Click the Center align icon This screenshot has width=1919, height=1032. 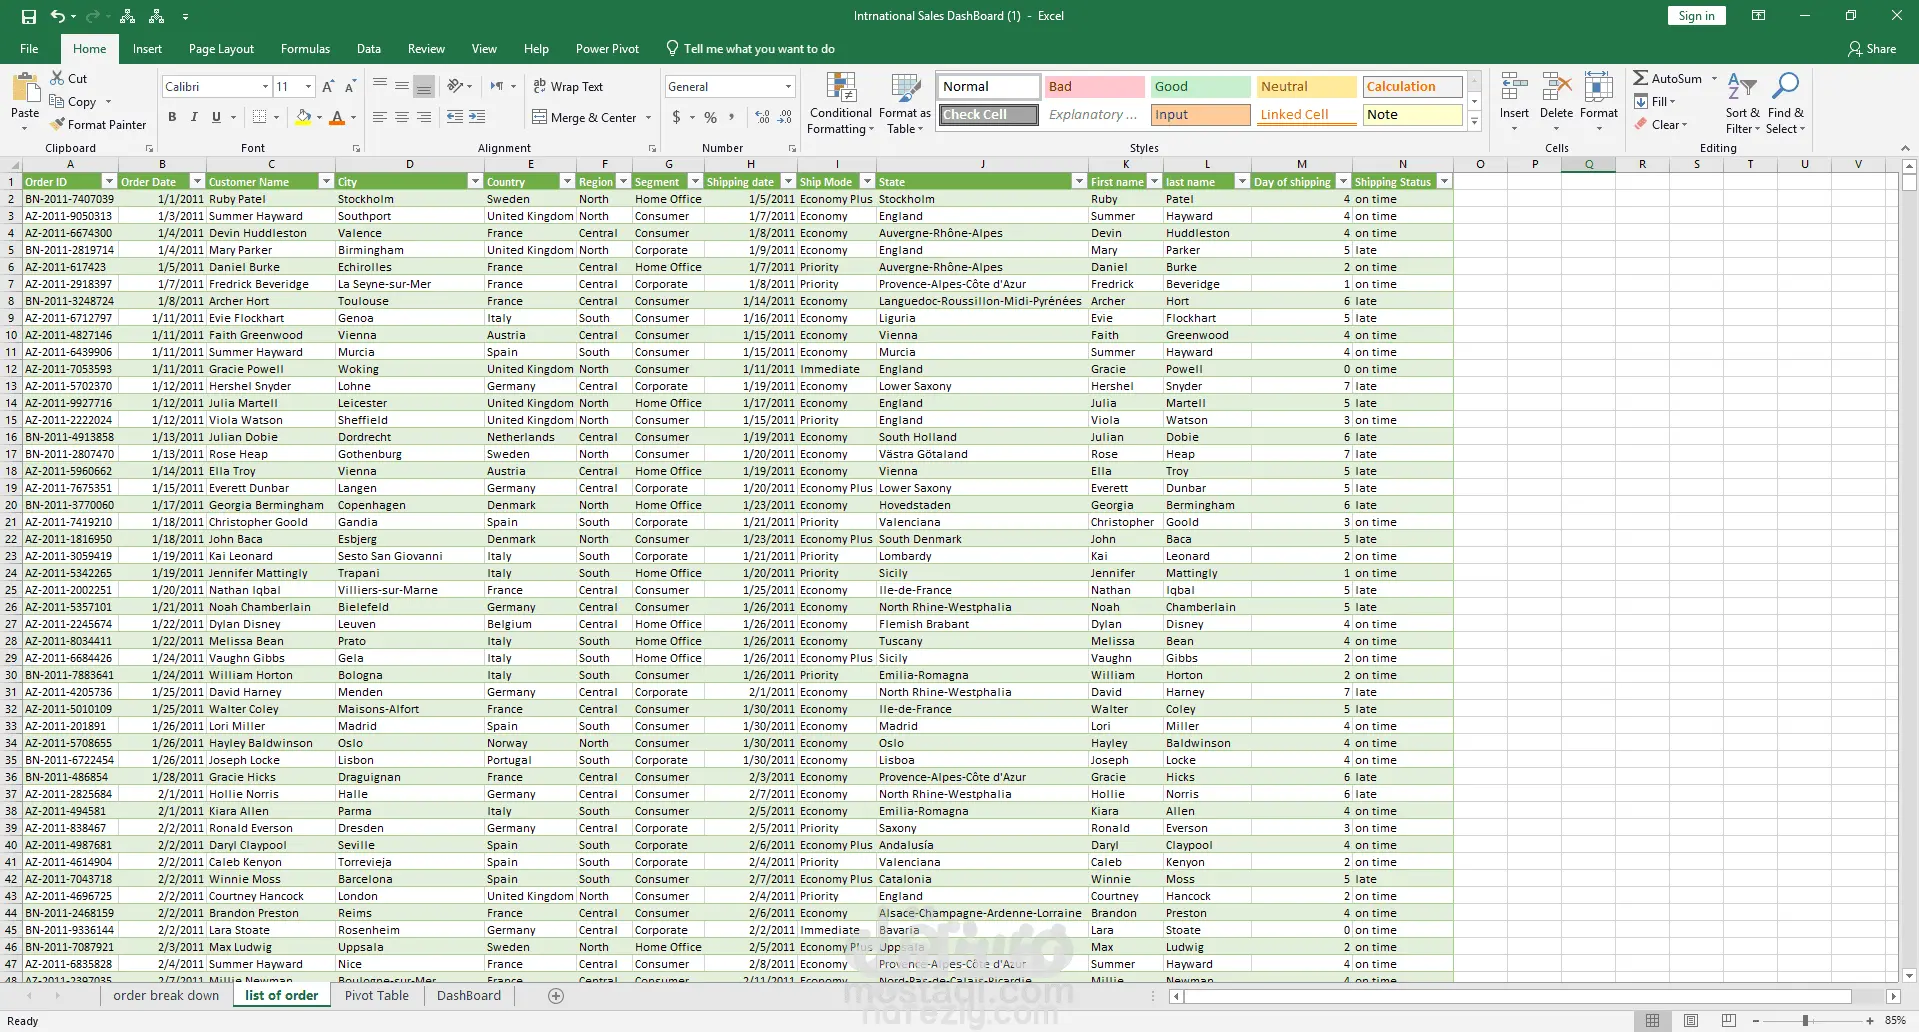(402, 117)
